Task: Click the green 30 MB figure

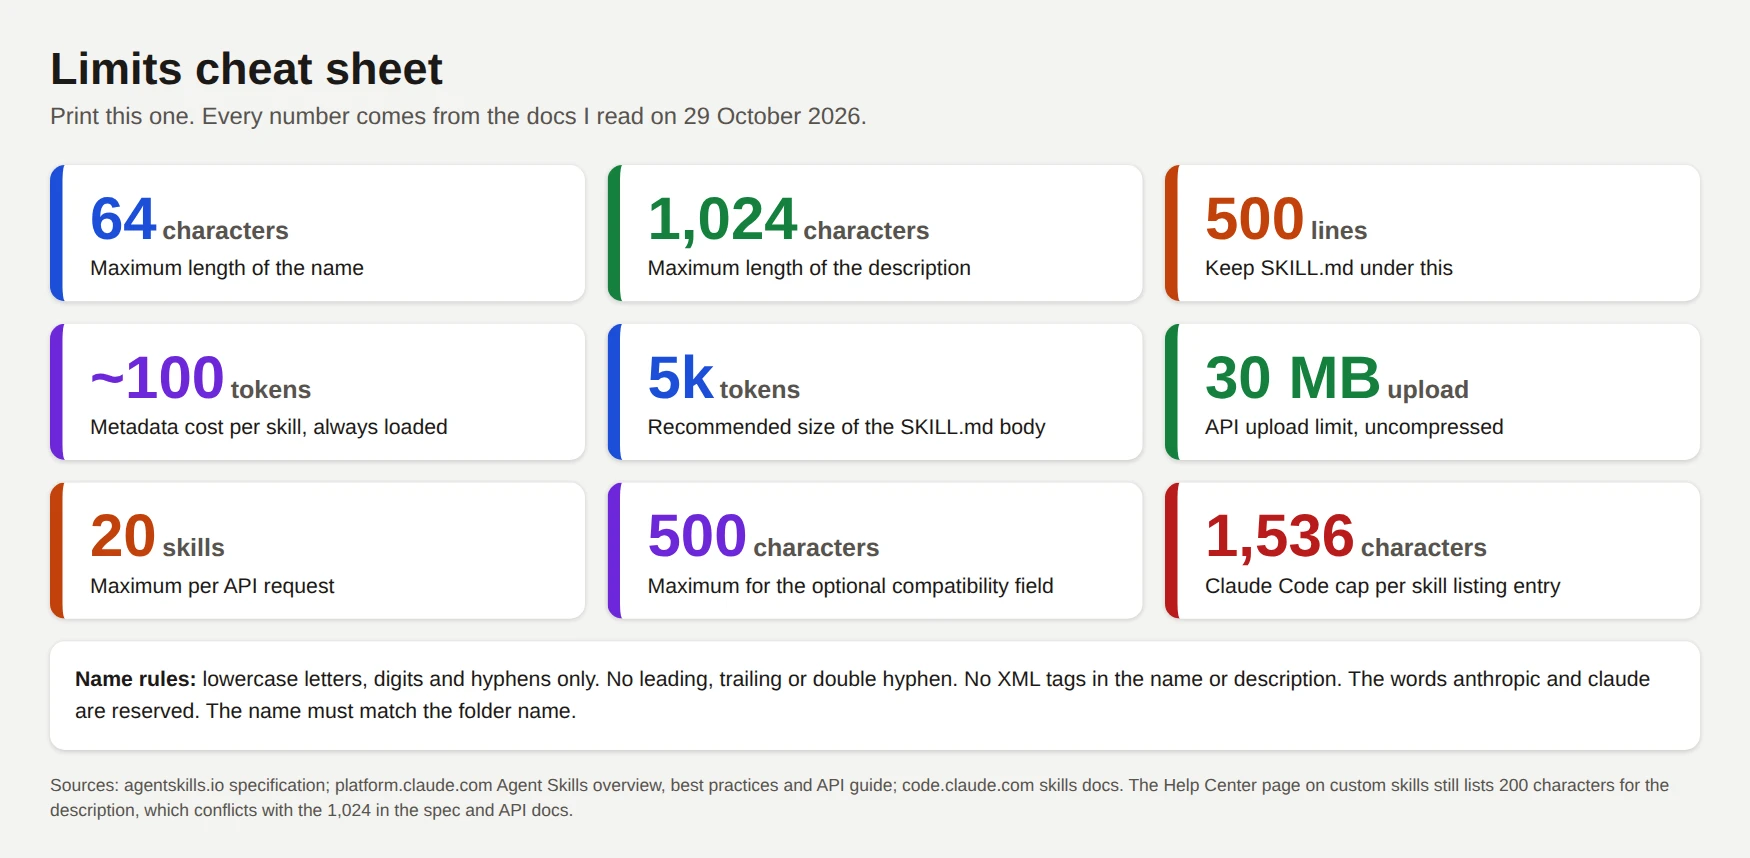Action: click(1292, 378)
